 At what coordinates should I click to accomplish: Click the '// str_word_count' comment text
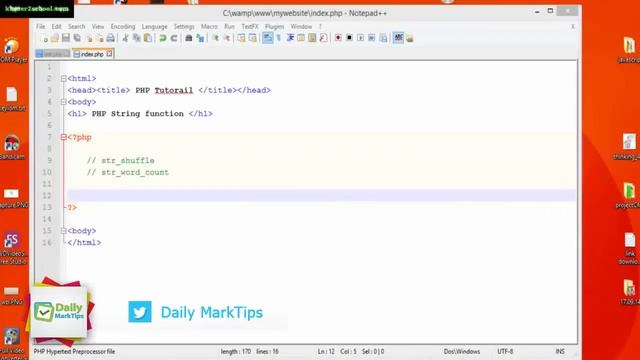click(x=127, y=172)
